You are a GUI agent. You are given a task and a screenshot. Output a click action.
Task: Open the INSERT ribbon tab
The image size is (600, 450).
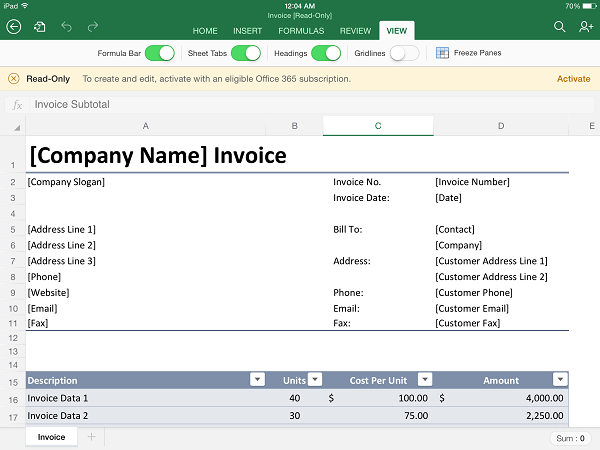coord(247,31)
